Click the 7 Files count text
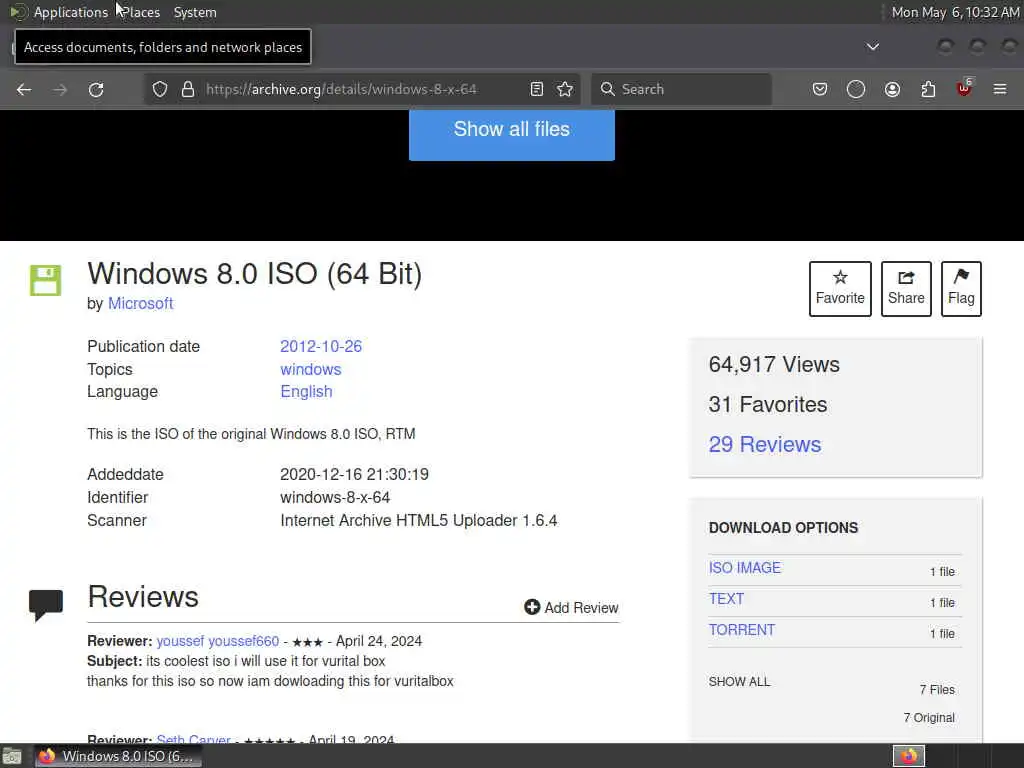The height and width of the screenshot is (768, 1024). click(937, 690)
